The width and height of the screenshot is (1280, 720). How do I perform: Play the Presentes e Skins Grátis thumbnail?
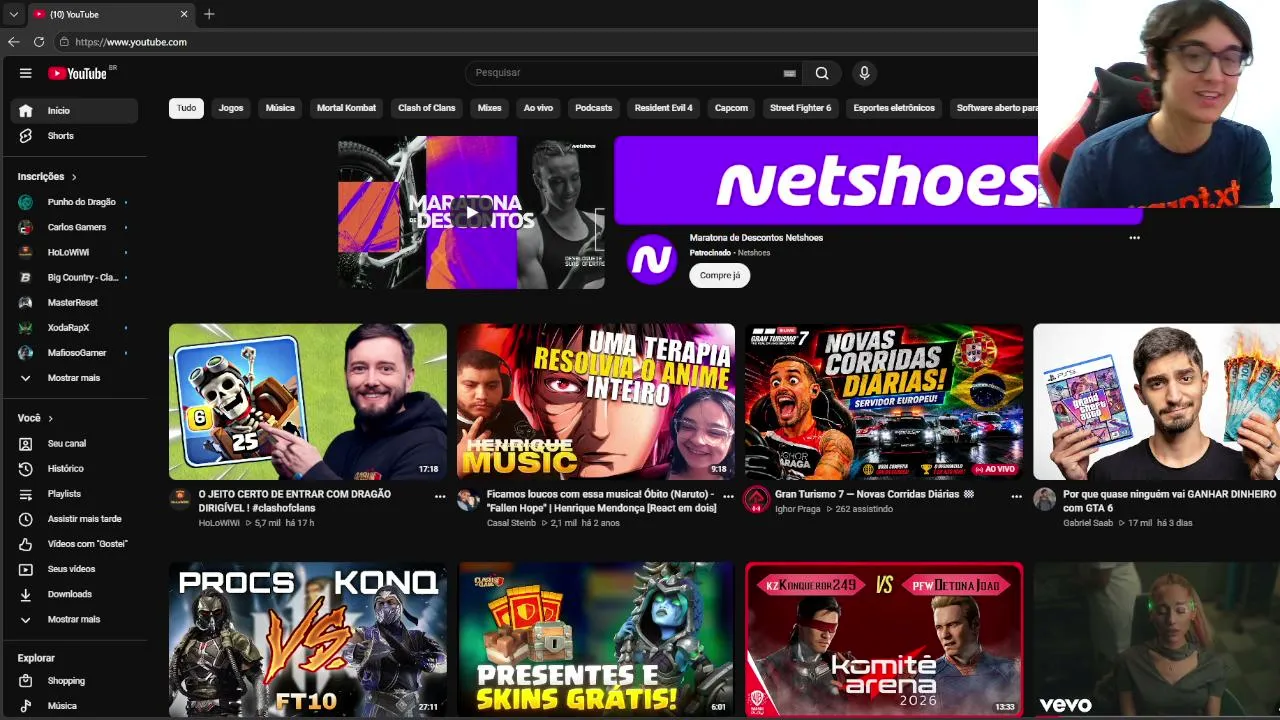[596, 639]
